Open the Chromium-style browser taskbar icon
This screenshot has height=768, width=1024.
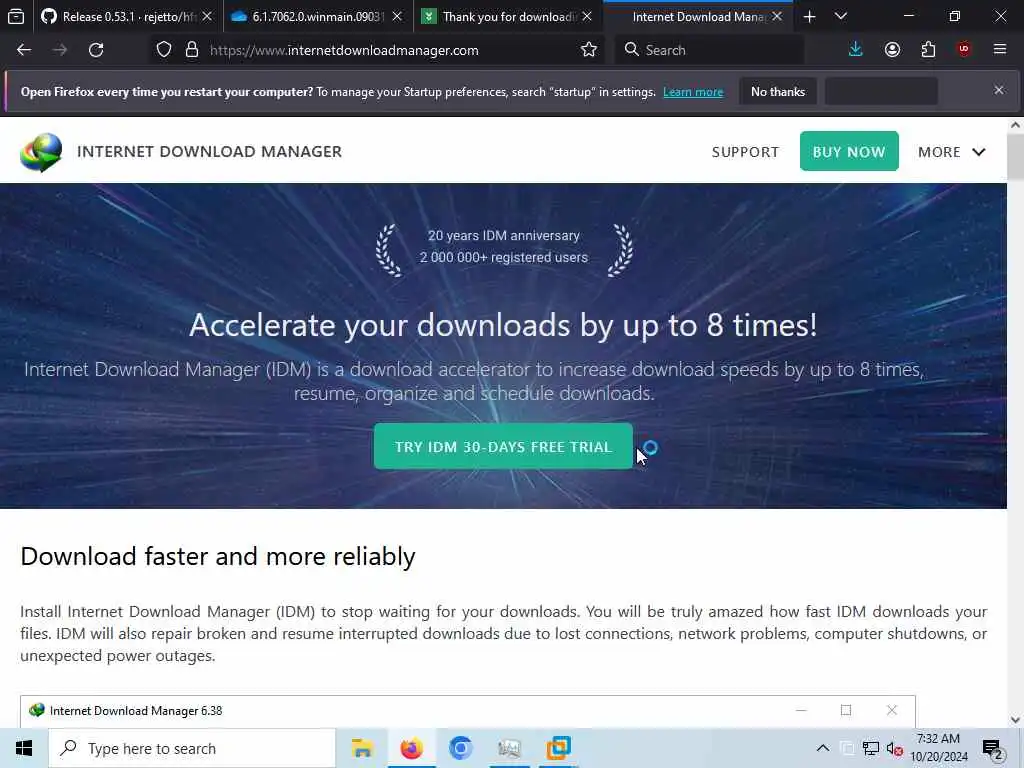(x=460, y=748)
